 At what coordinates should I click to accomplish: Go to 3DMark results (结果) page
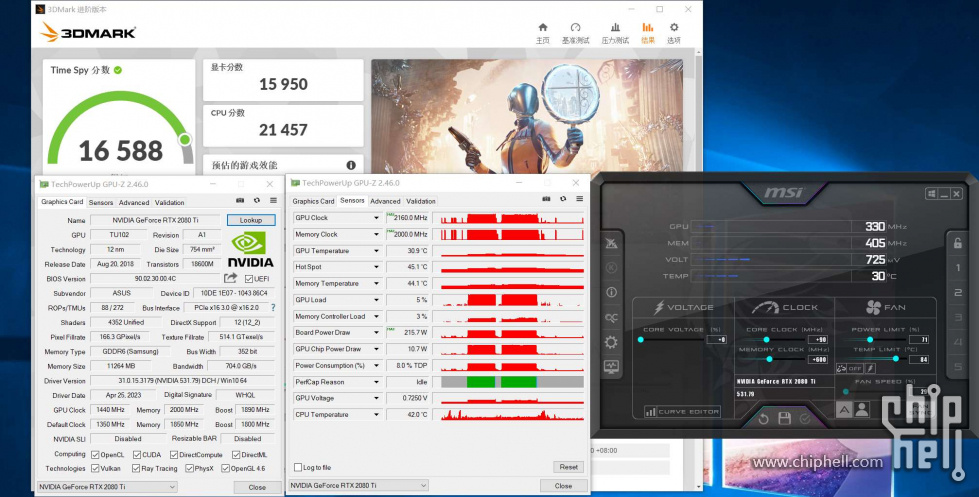(x=647, y=33)
